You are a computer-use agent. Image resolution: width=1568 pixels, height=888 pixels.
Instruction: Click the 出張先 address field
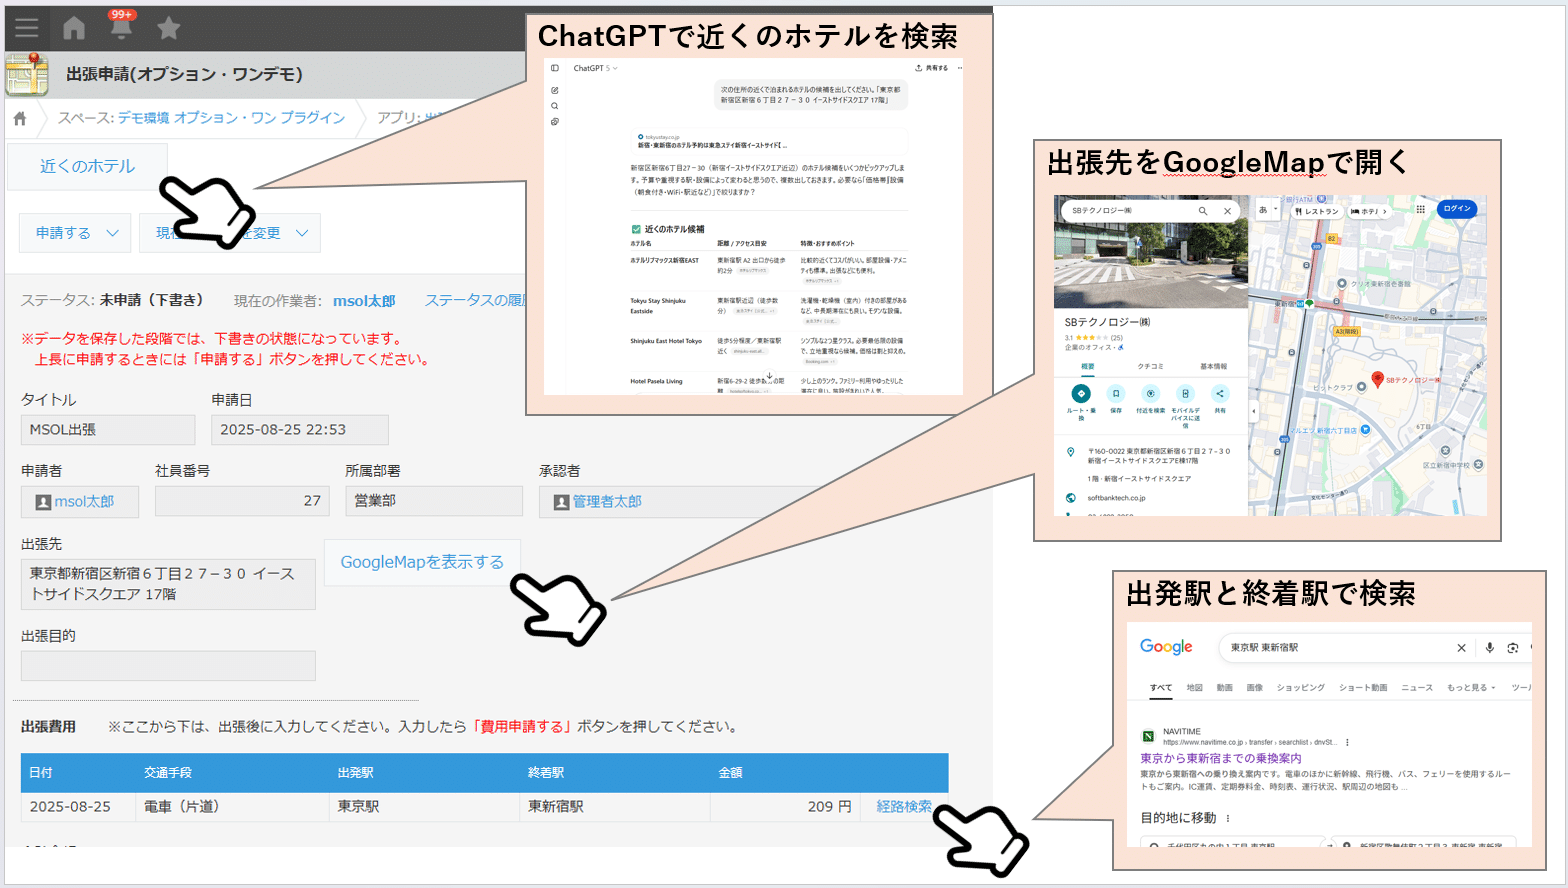point(168,584)
